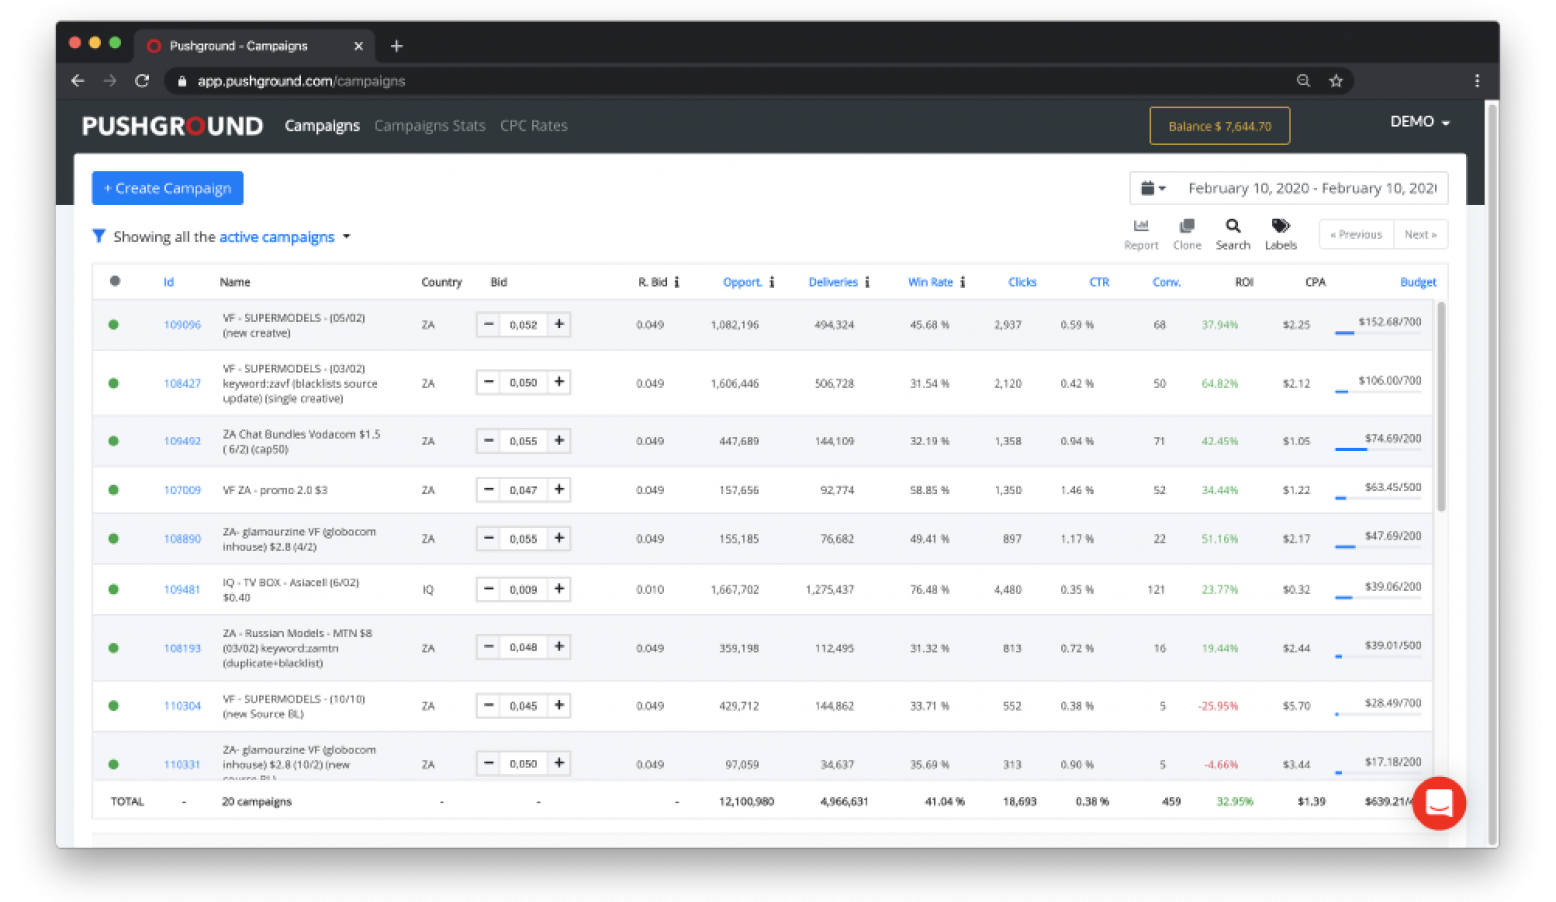
Task: Open the calendar preset dropdown arrow
Action: (1162, 187)
